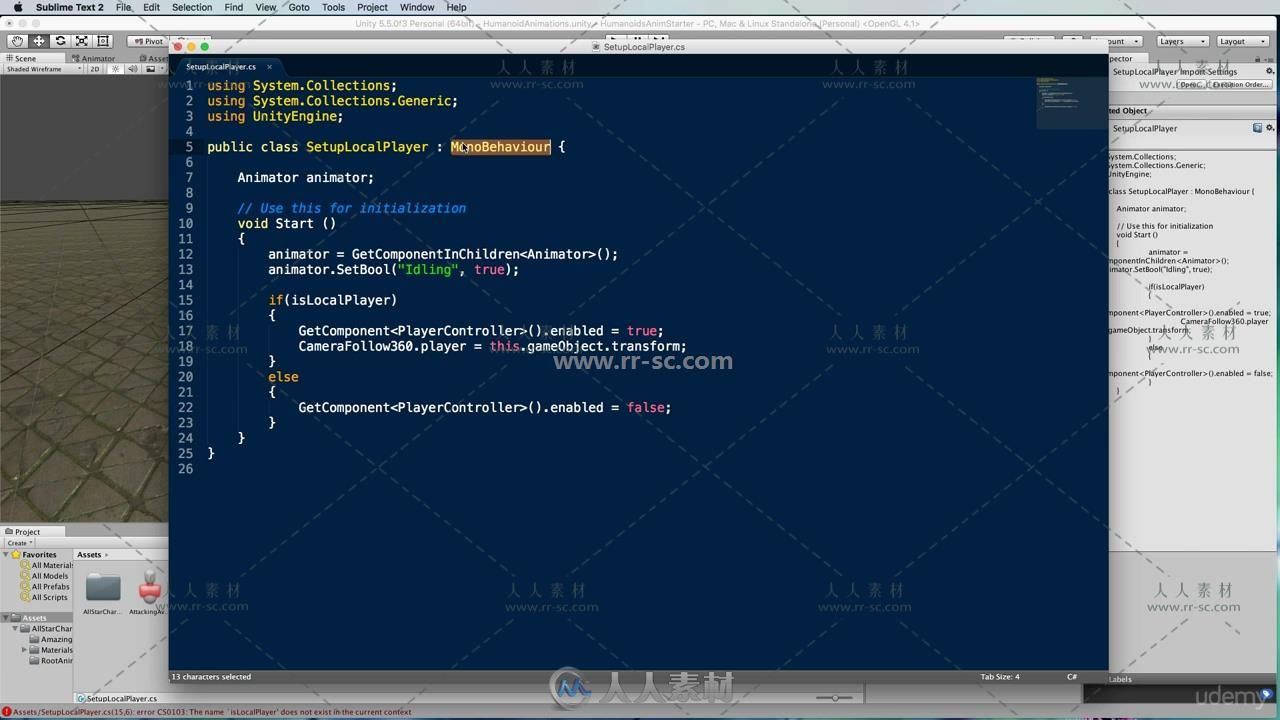Open the View menu
Image resolution: width=1280 pixels, height=720 pixels.
[x=265, y=7]
